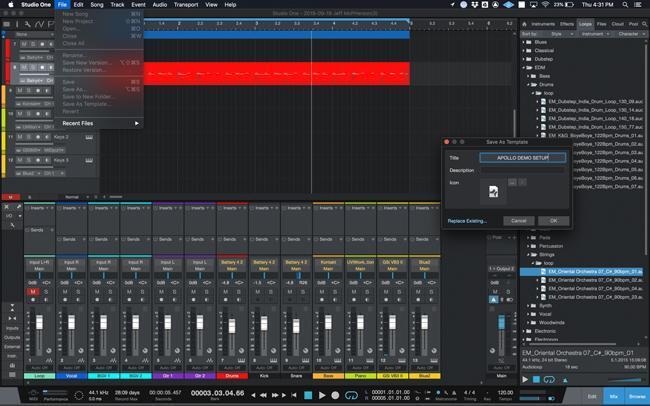Switch to the Instruments browser tab
Screen dimensions: 650x406
[543, 24]
